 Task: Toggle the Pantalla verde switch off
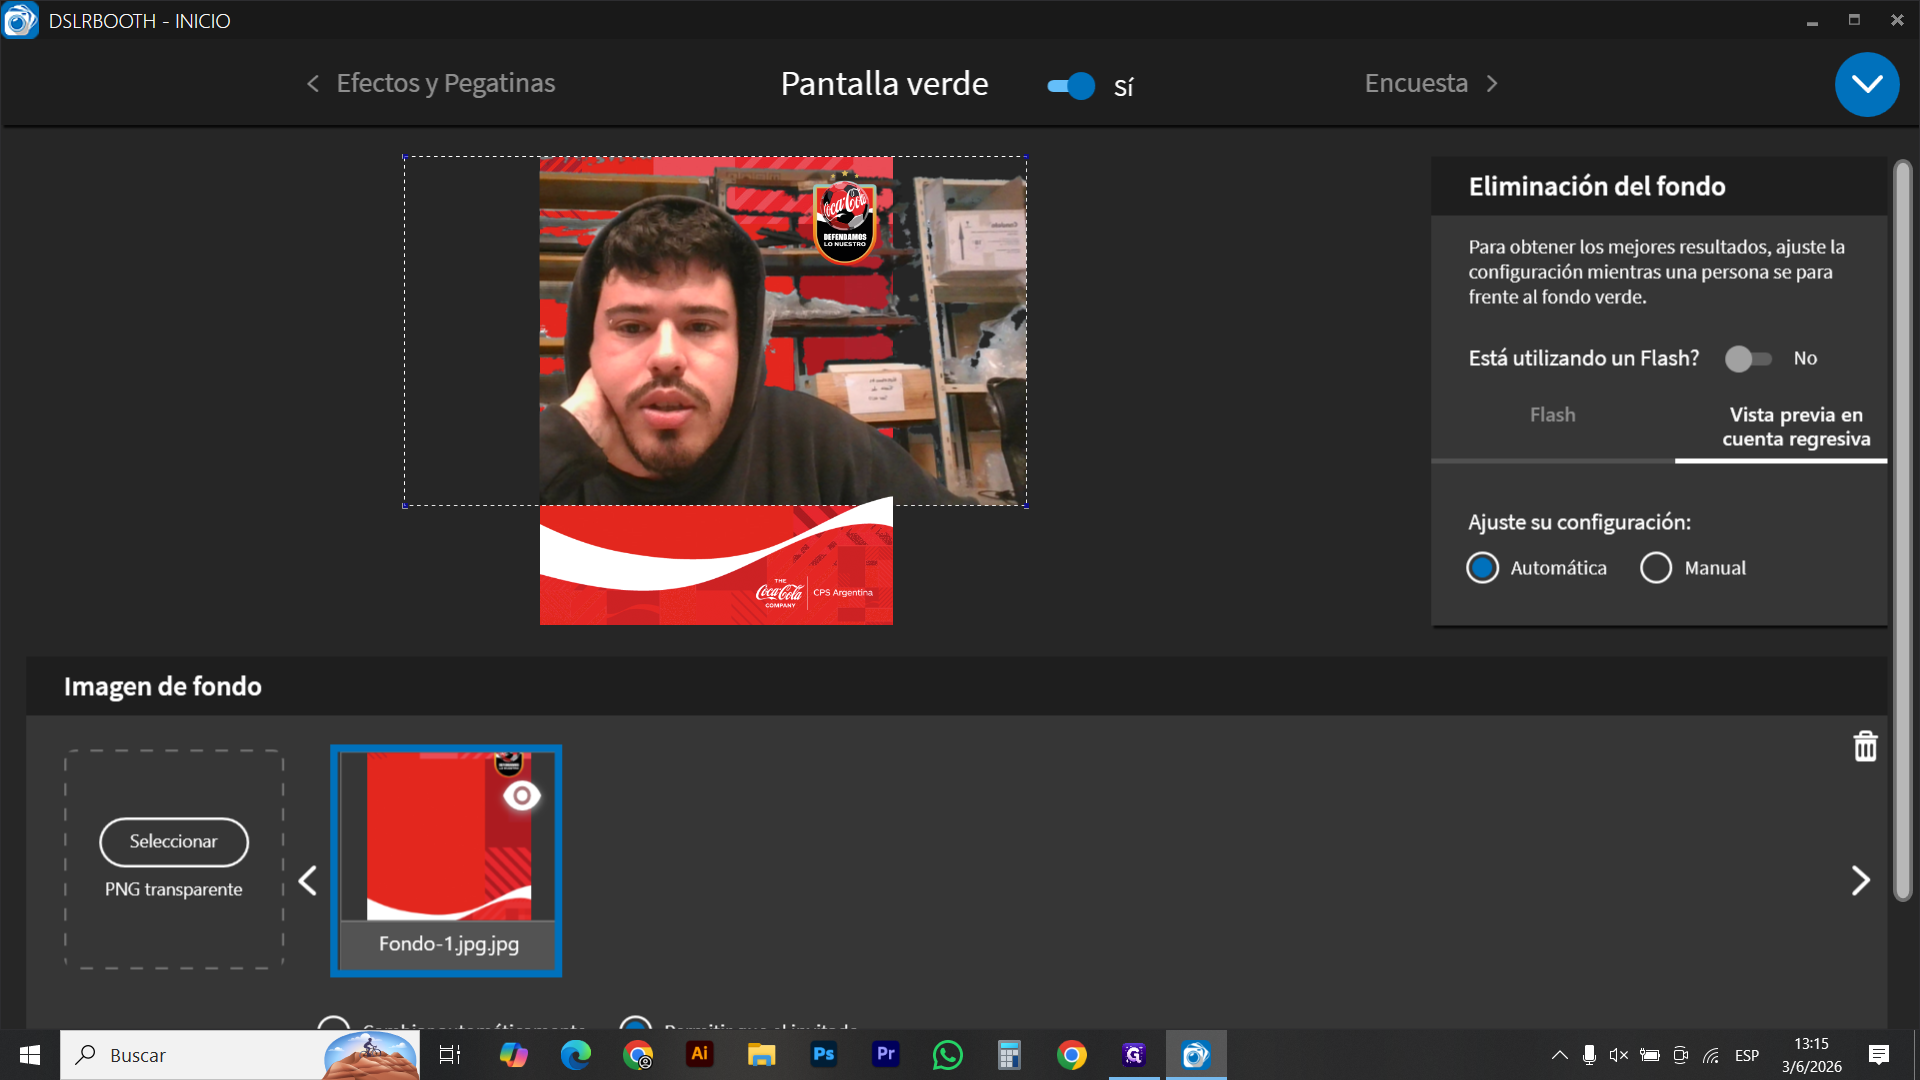(x=1071, y=86)
